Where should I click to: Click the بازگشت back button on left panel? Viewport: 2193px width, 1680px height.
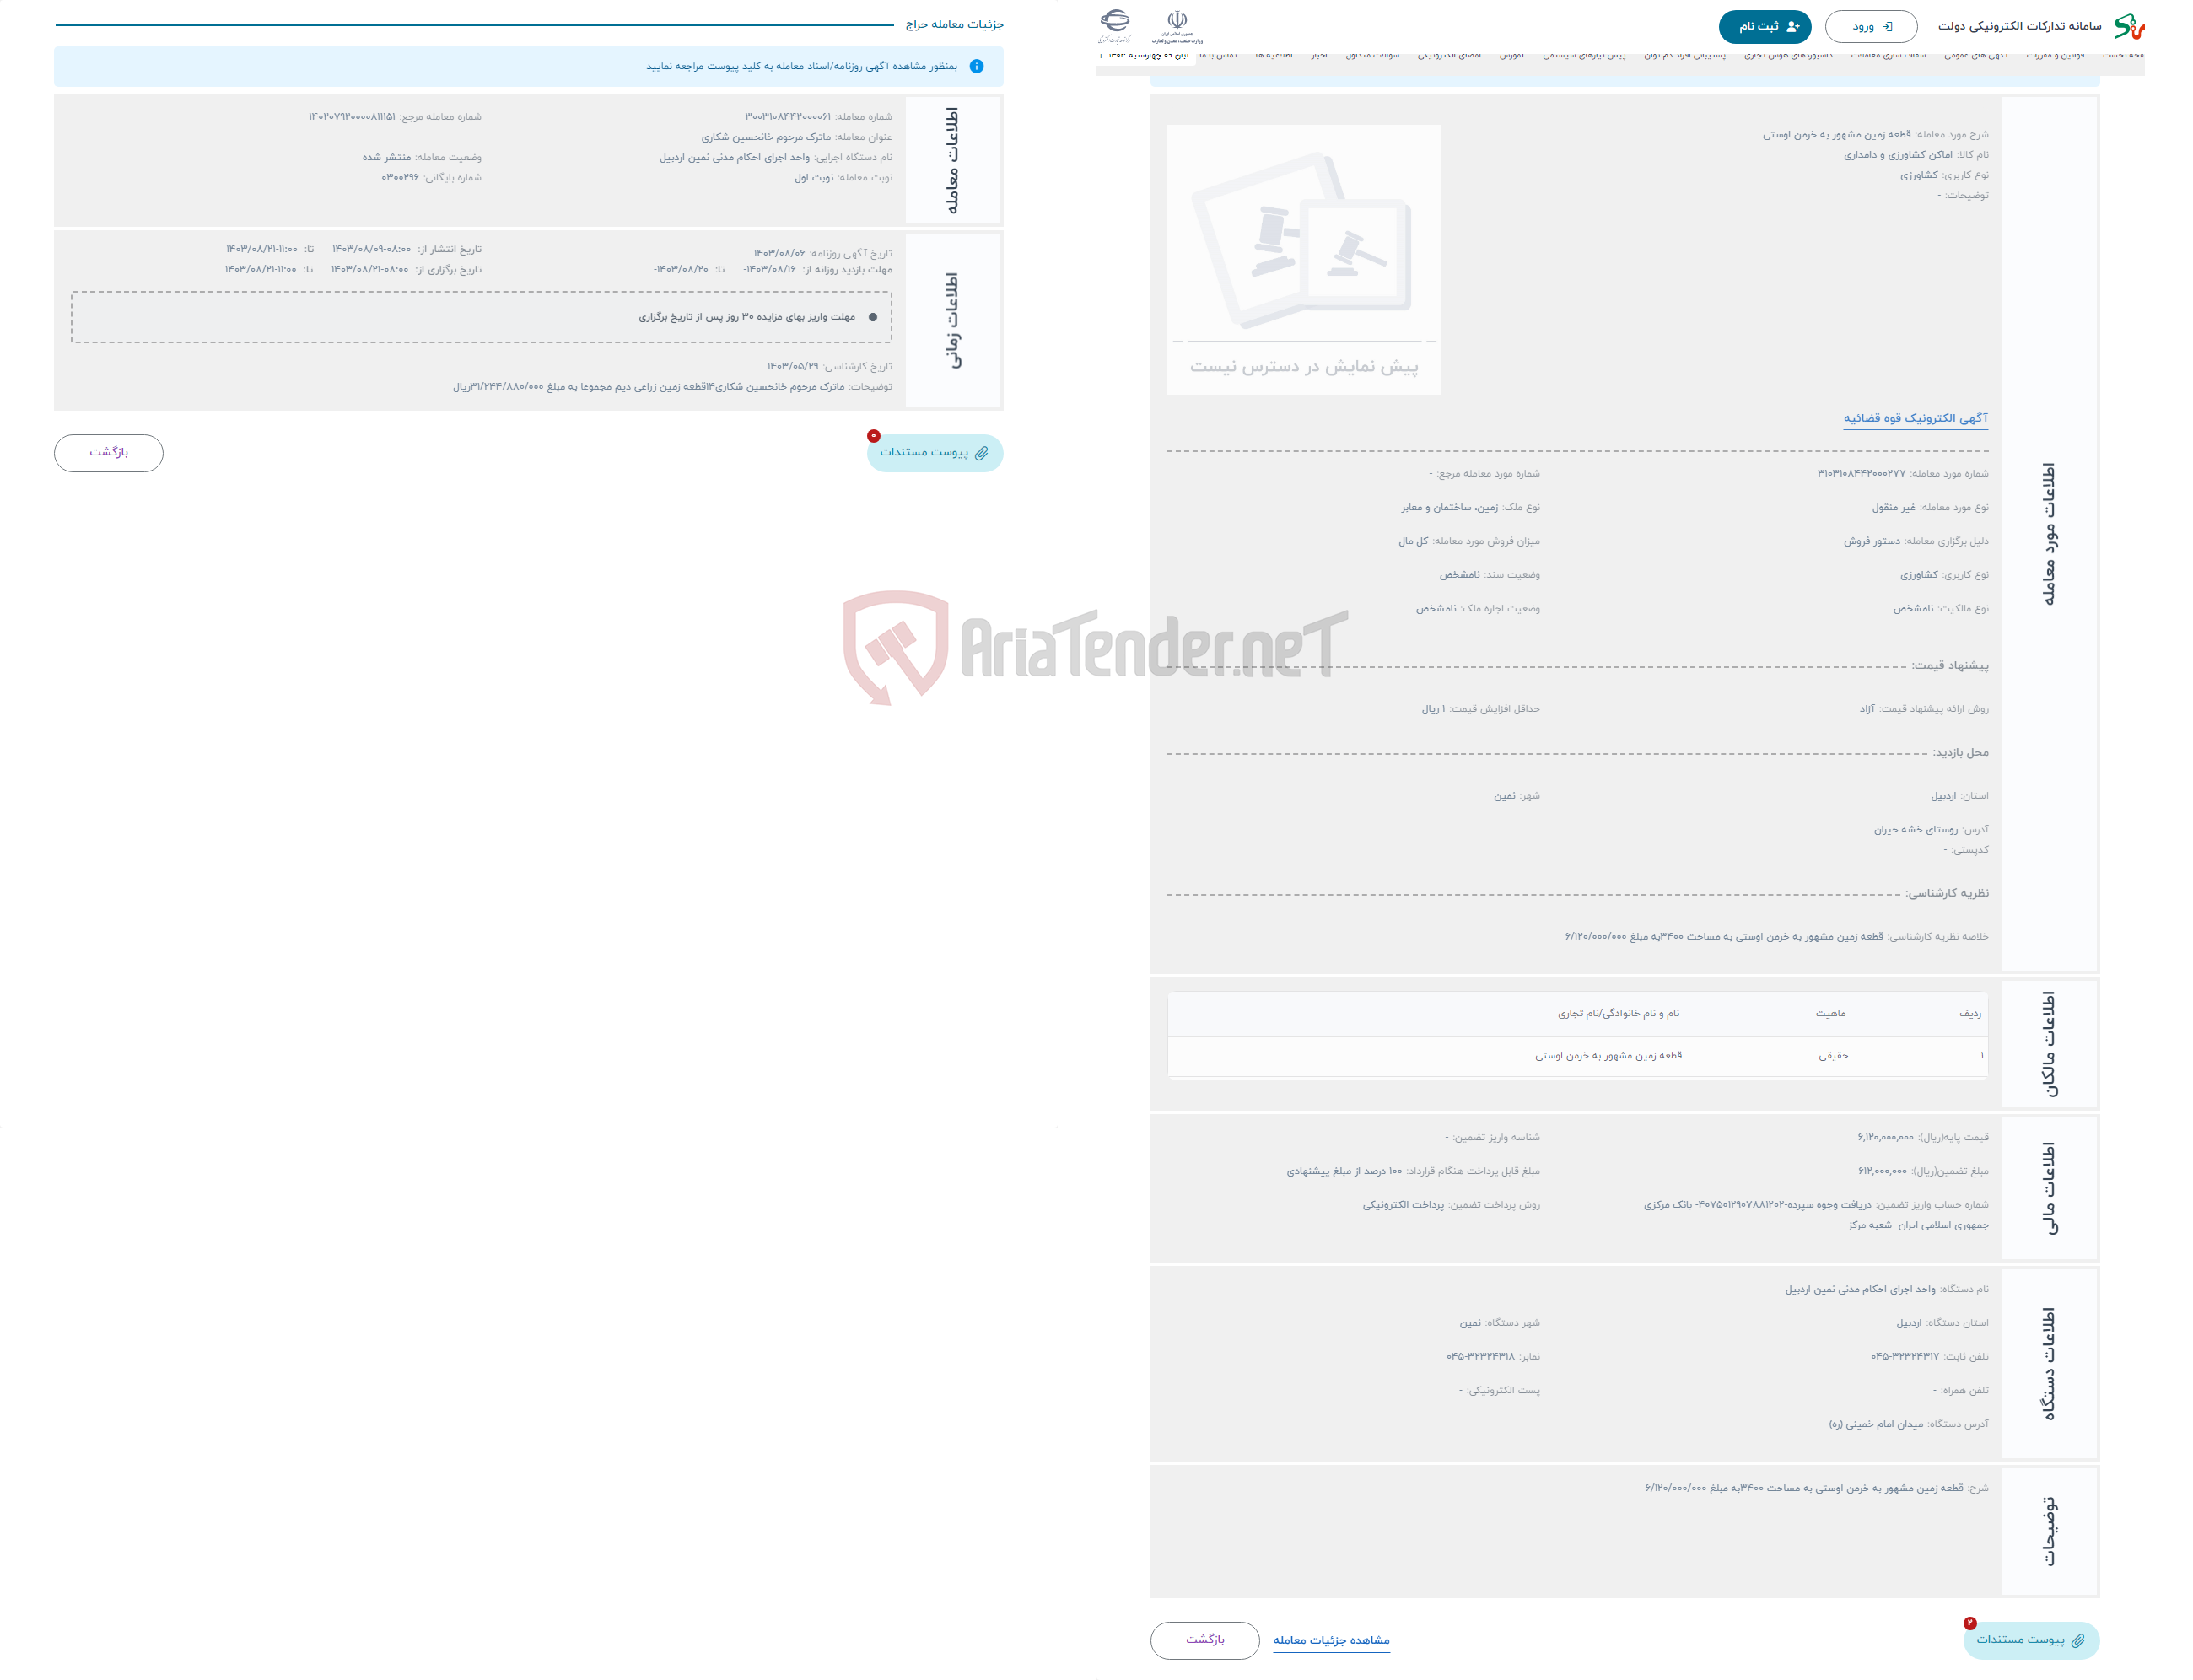(111, 454)
